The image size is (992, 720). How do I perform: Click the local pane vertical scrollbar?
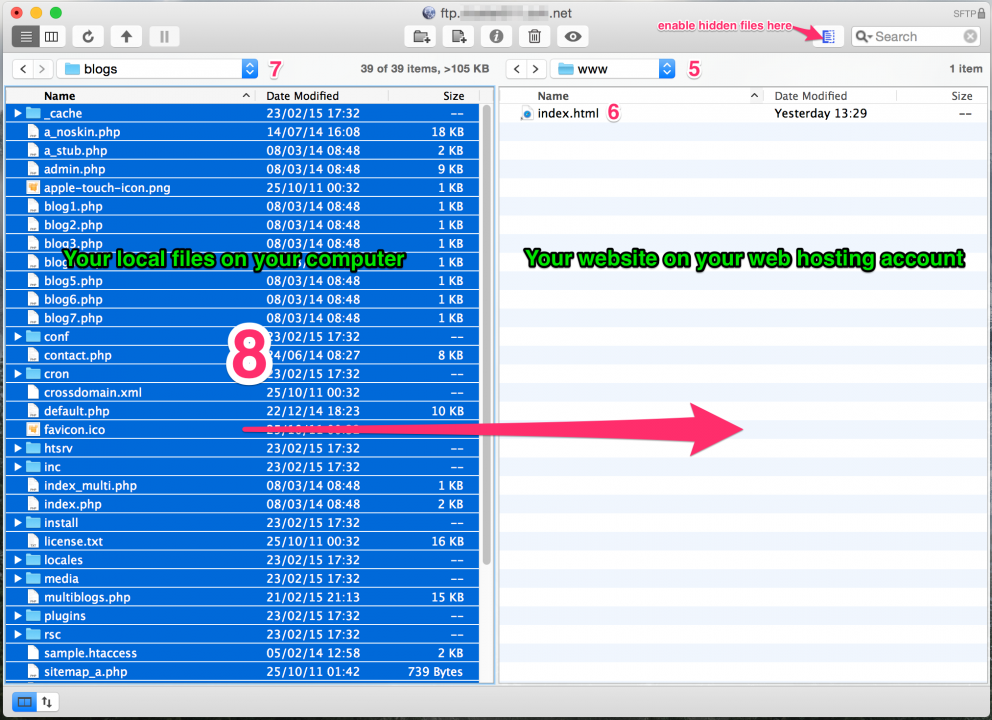click(487, 335)
